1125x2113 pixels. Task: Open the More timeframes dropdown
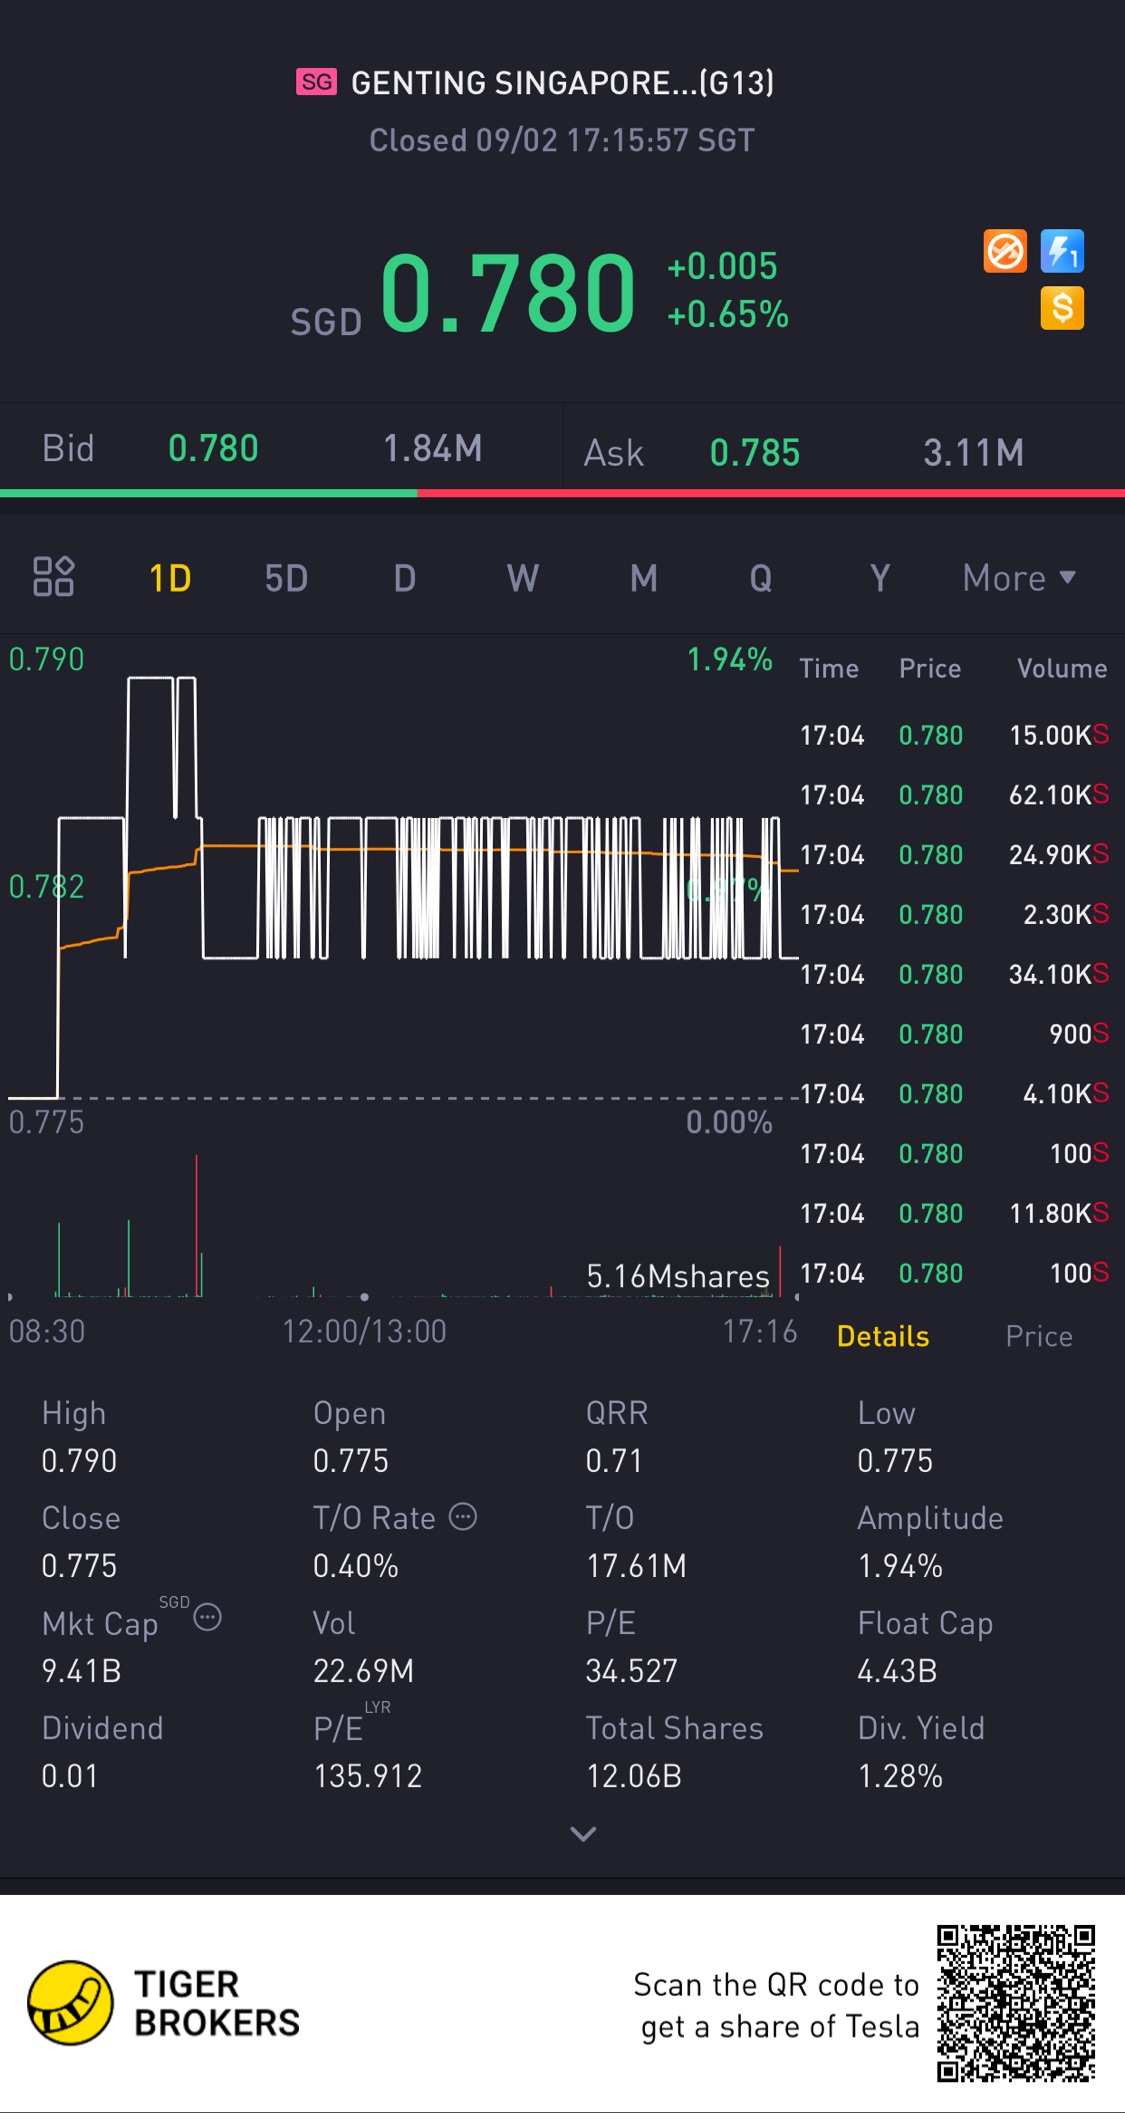pyautogui.click(x=1018, y=578)
